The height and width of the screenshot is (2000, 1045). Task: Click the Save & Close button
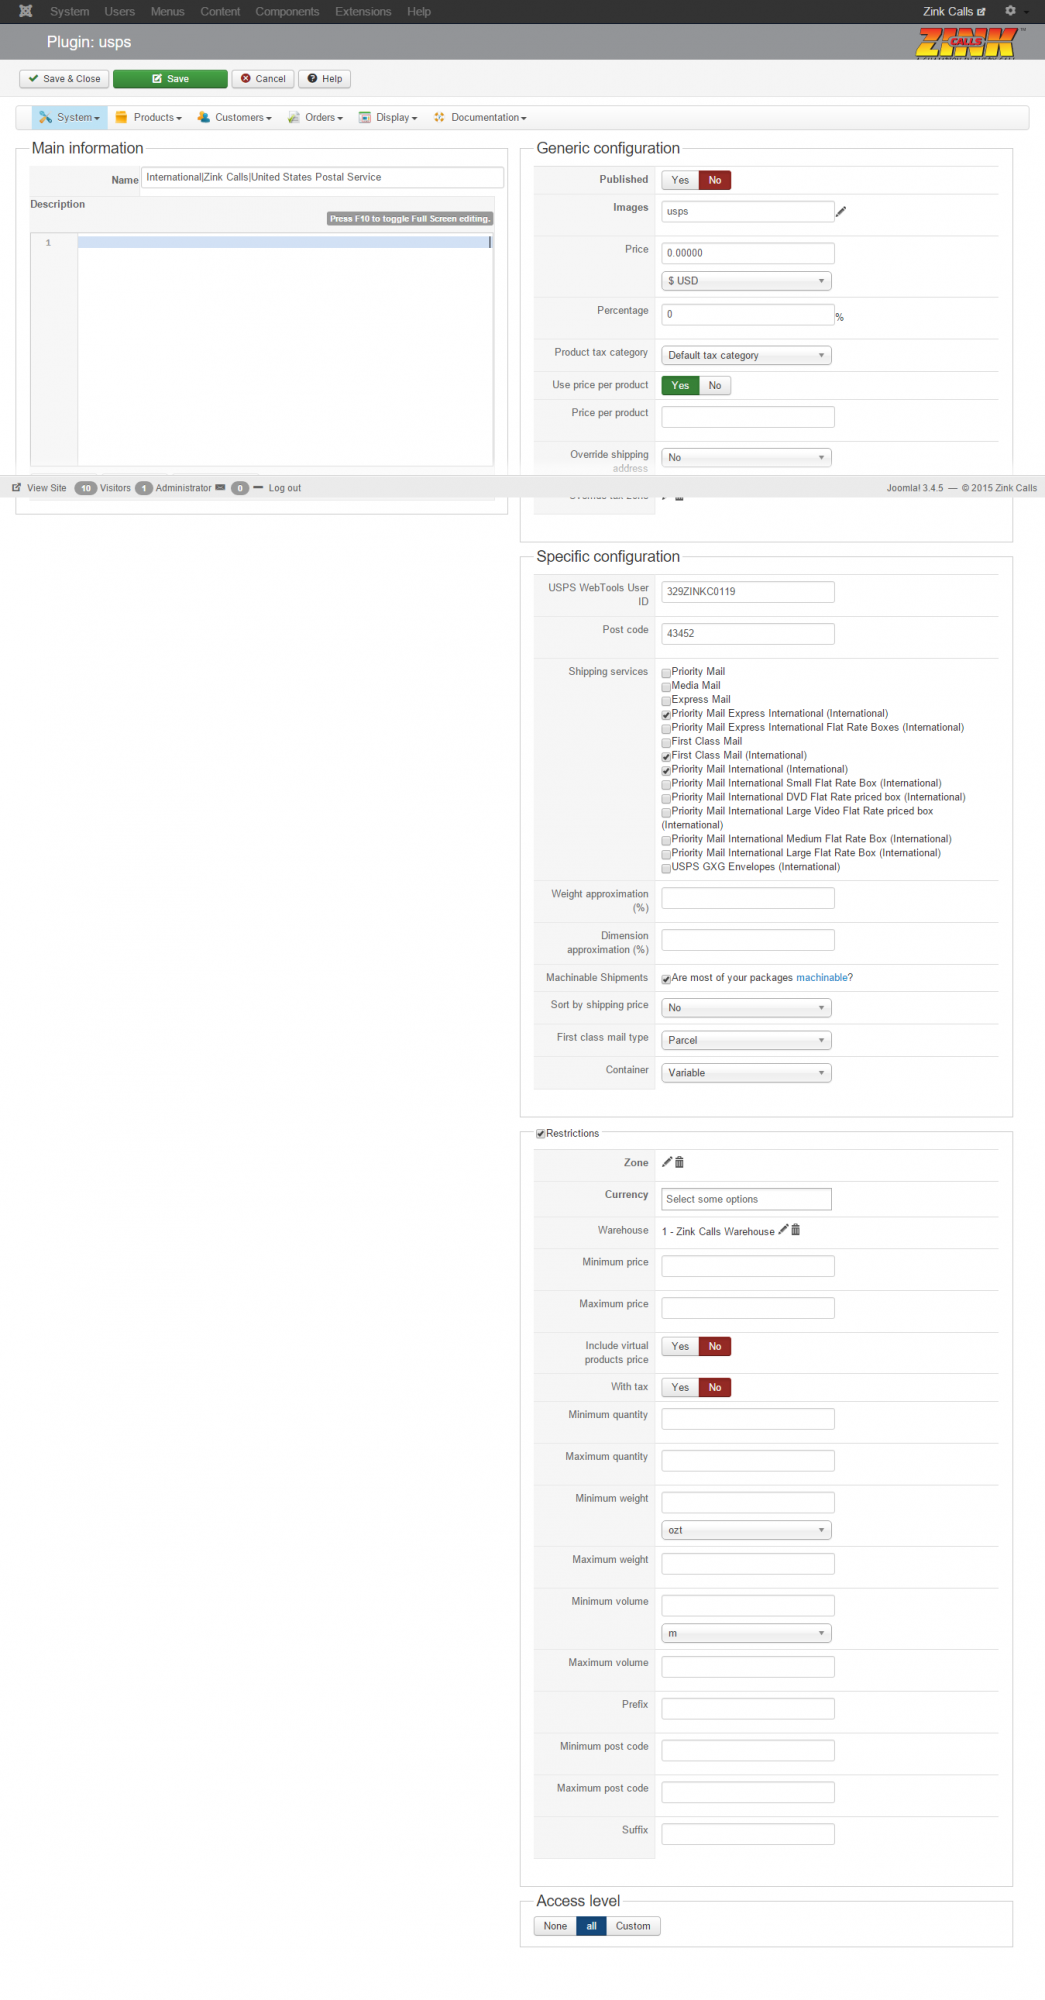pyautogui.click(x=65, y=79)
